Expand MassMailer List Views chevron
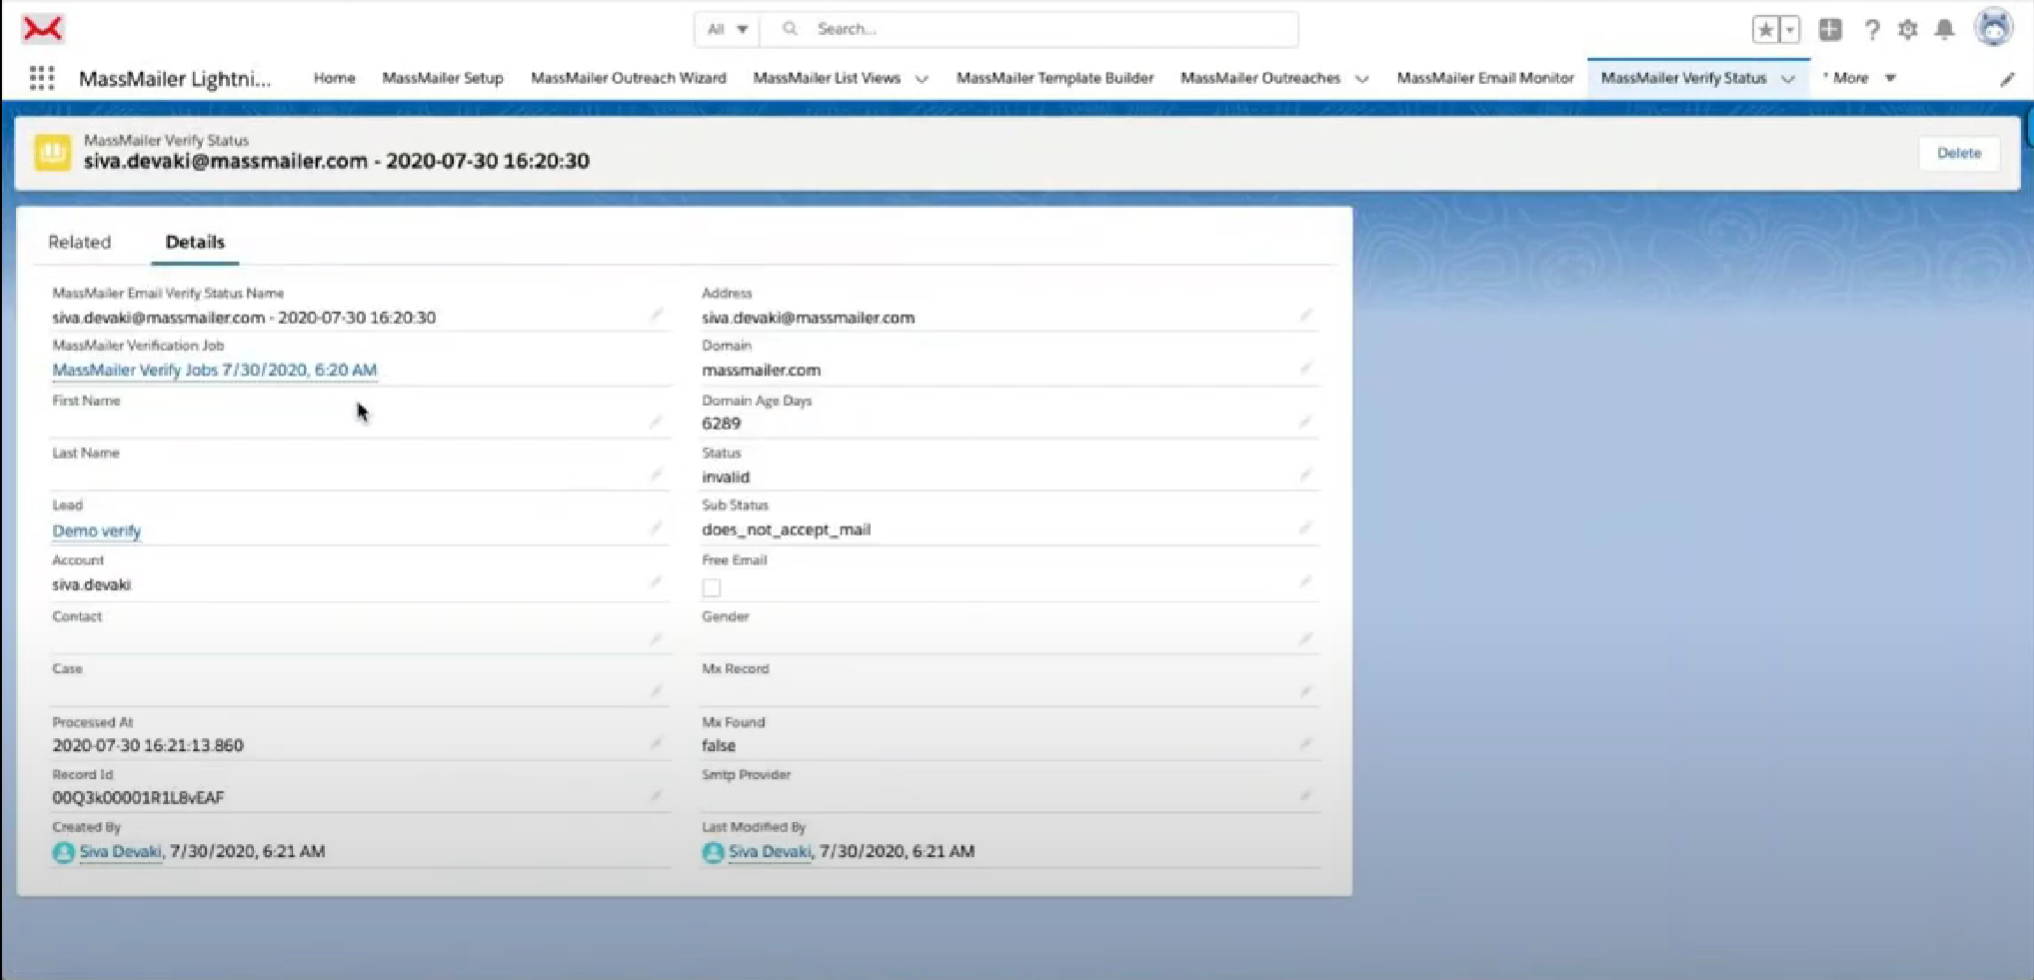This screenshot has height=980, width=2034. click(x=921, y=79)
